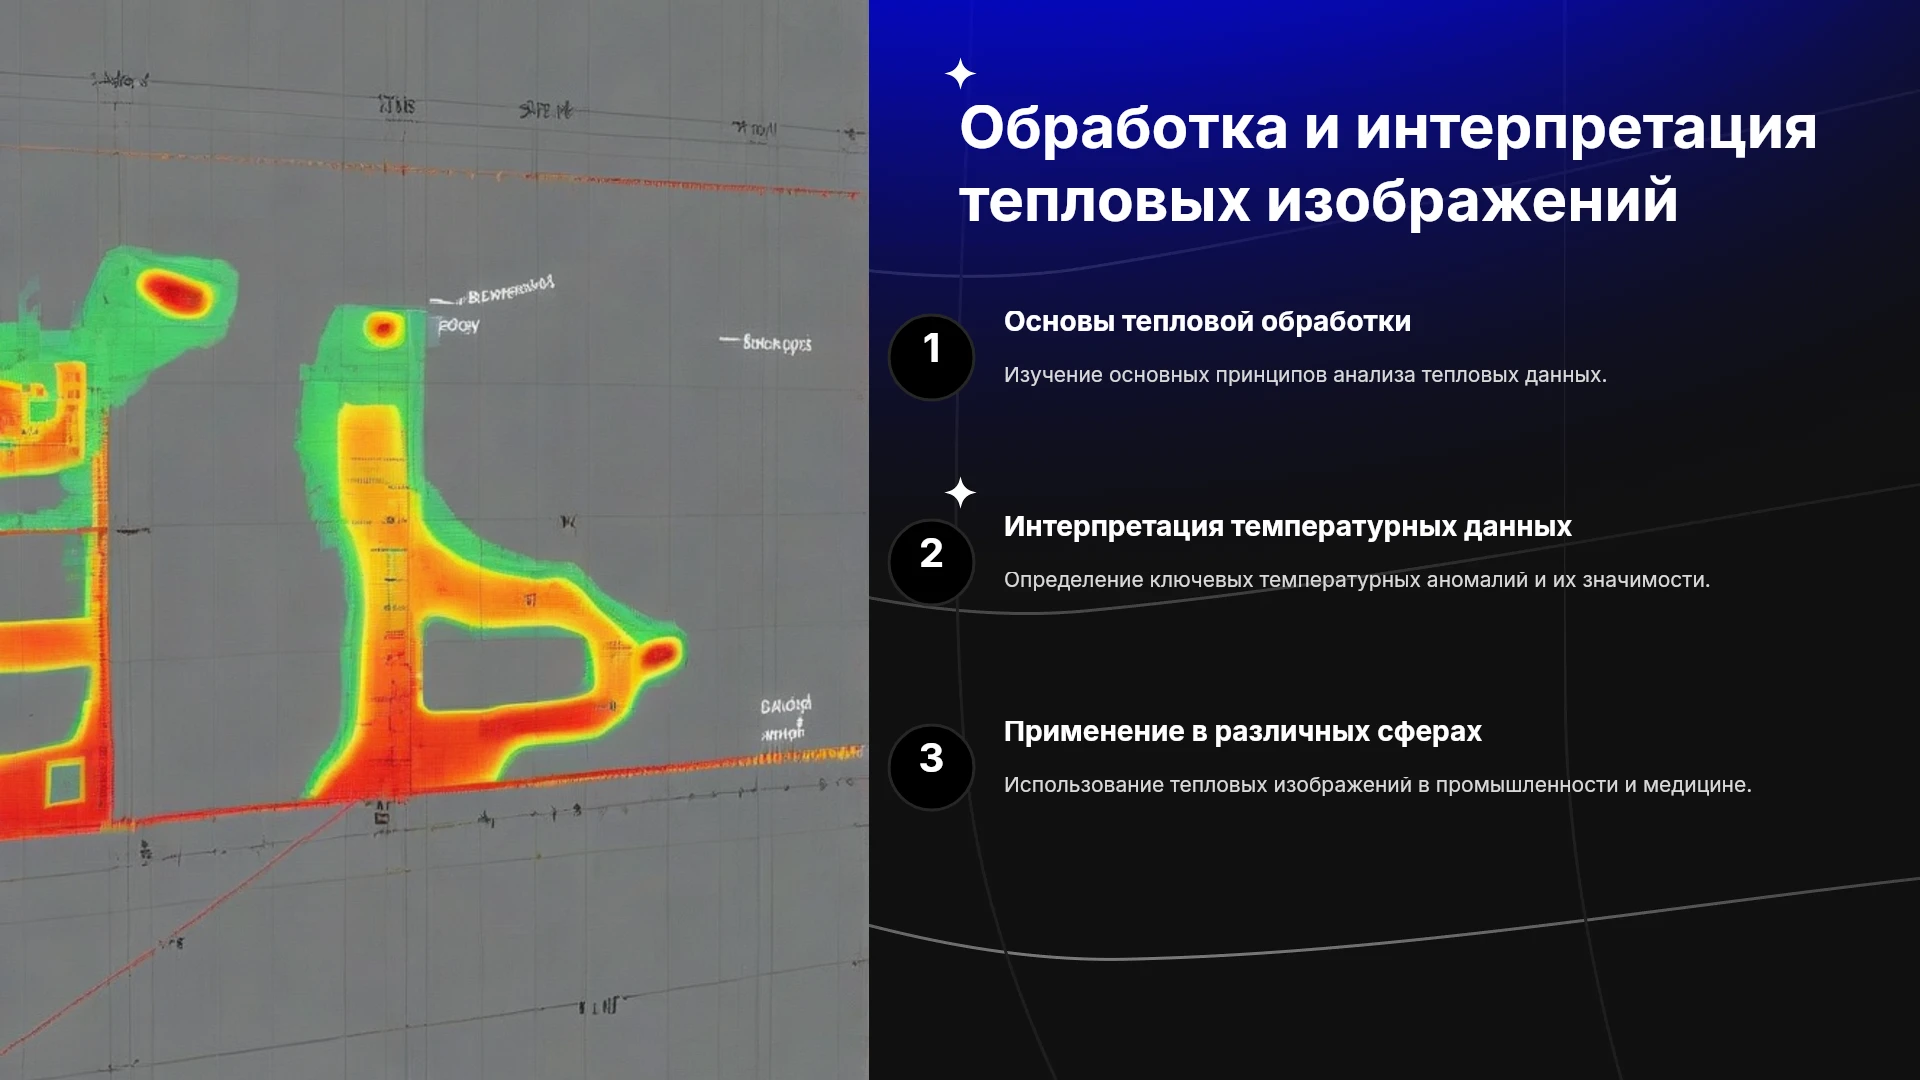
Task: Click the small green square at bottom-left of heatmap
Action: tap(65, 782)
